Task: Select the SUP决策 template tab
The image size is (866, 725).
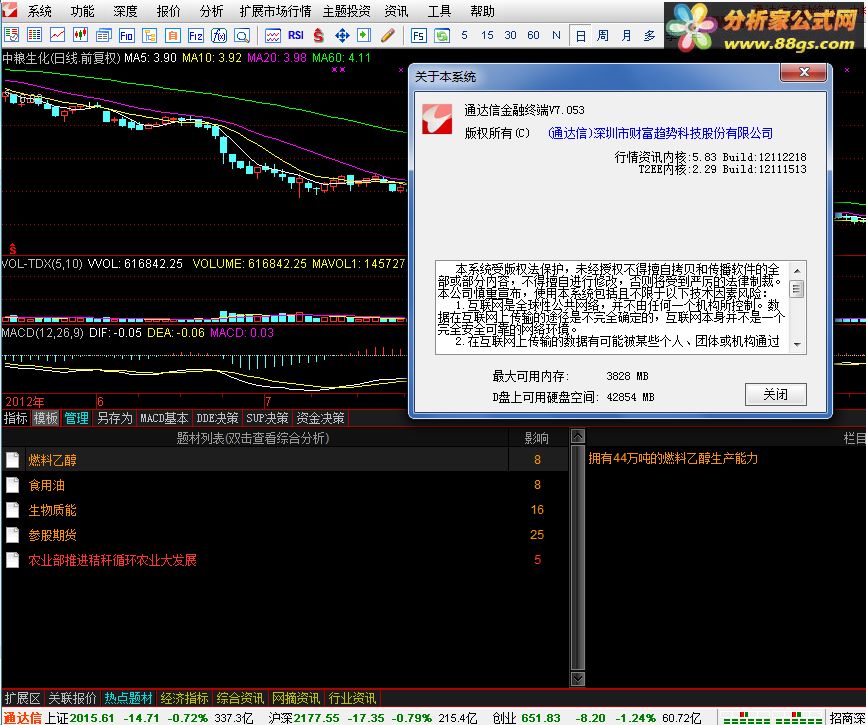Action: pos(267,418)
